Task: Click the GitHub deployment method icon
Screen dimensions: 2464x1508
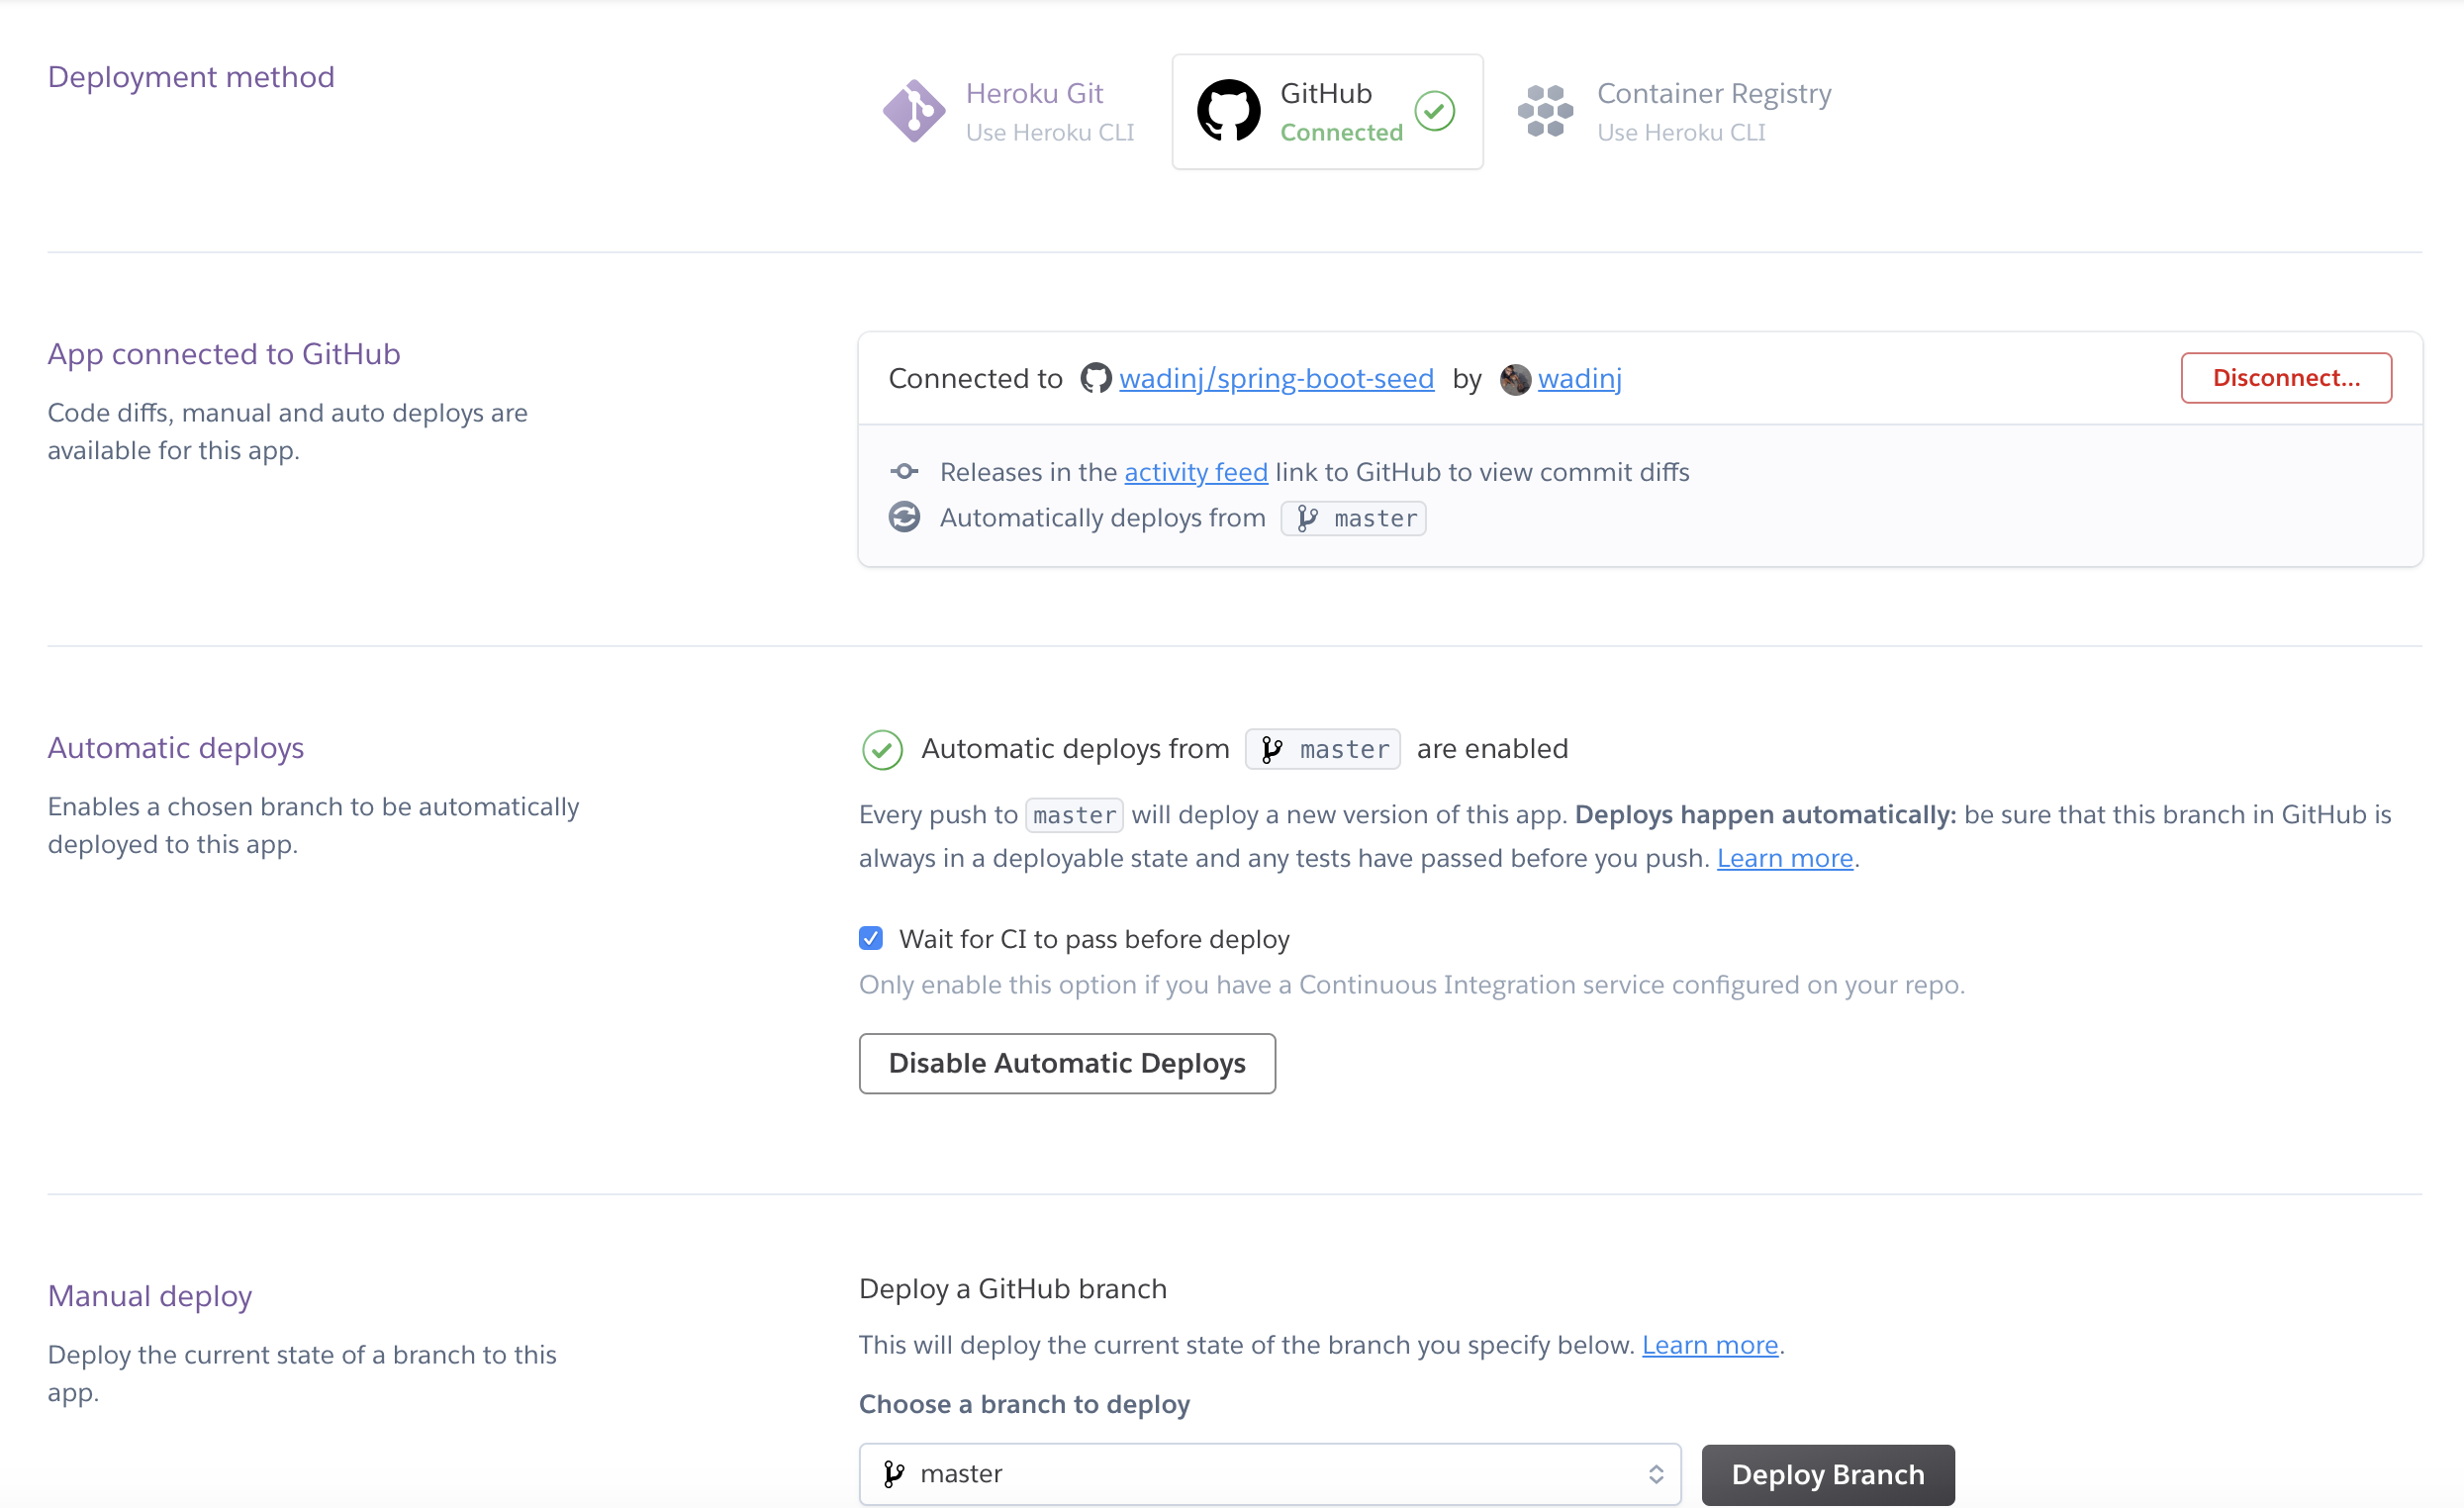Action: (x=1228, y=109)
